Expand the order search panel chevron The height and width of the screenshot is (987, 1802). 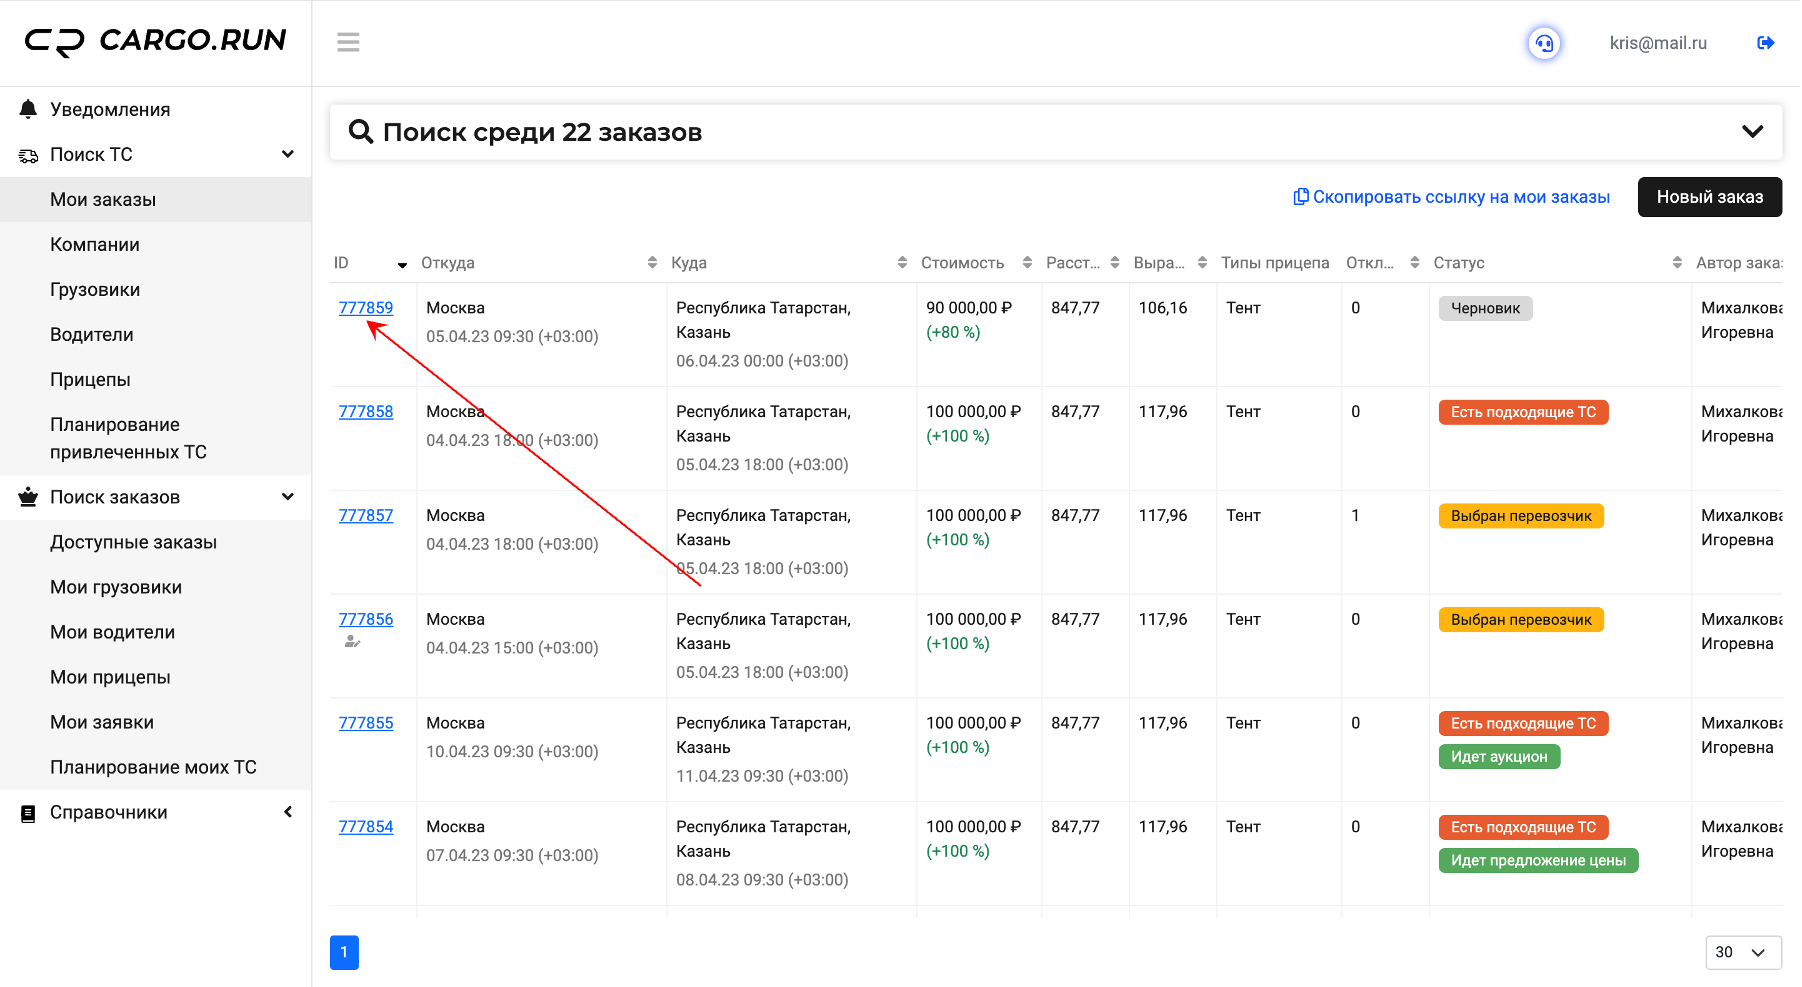tap(1752, 131)
